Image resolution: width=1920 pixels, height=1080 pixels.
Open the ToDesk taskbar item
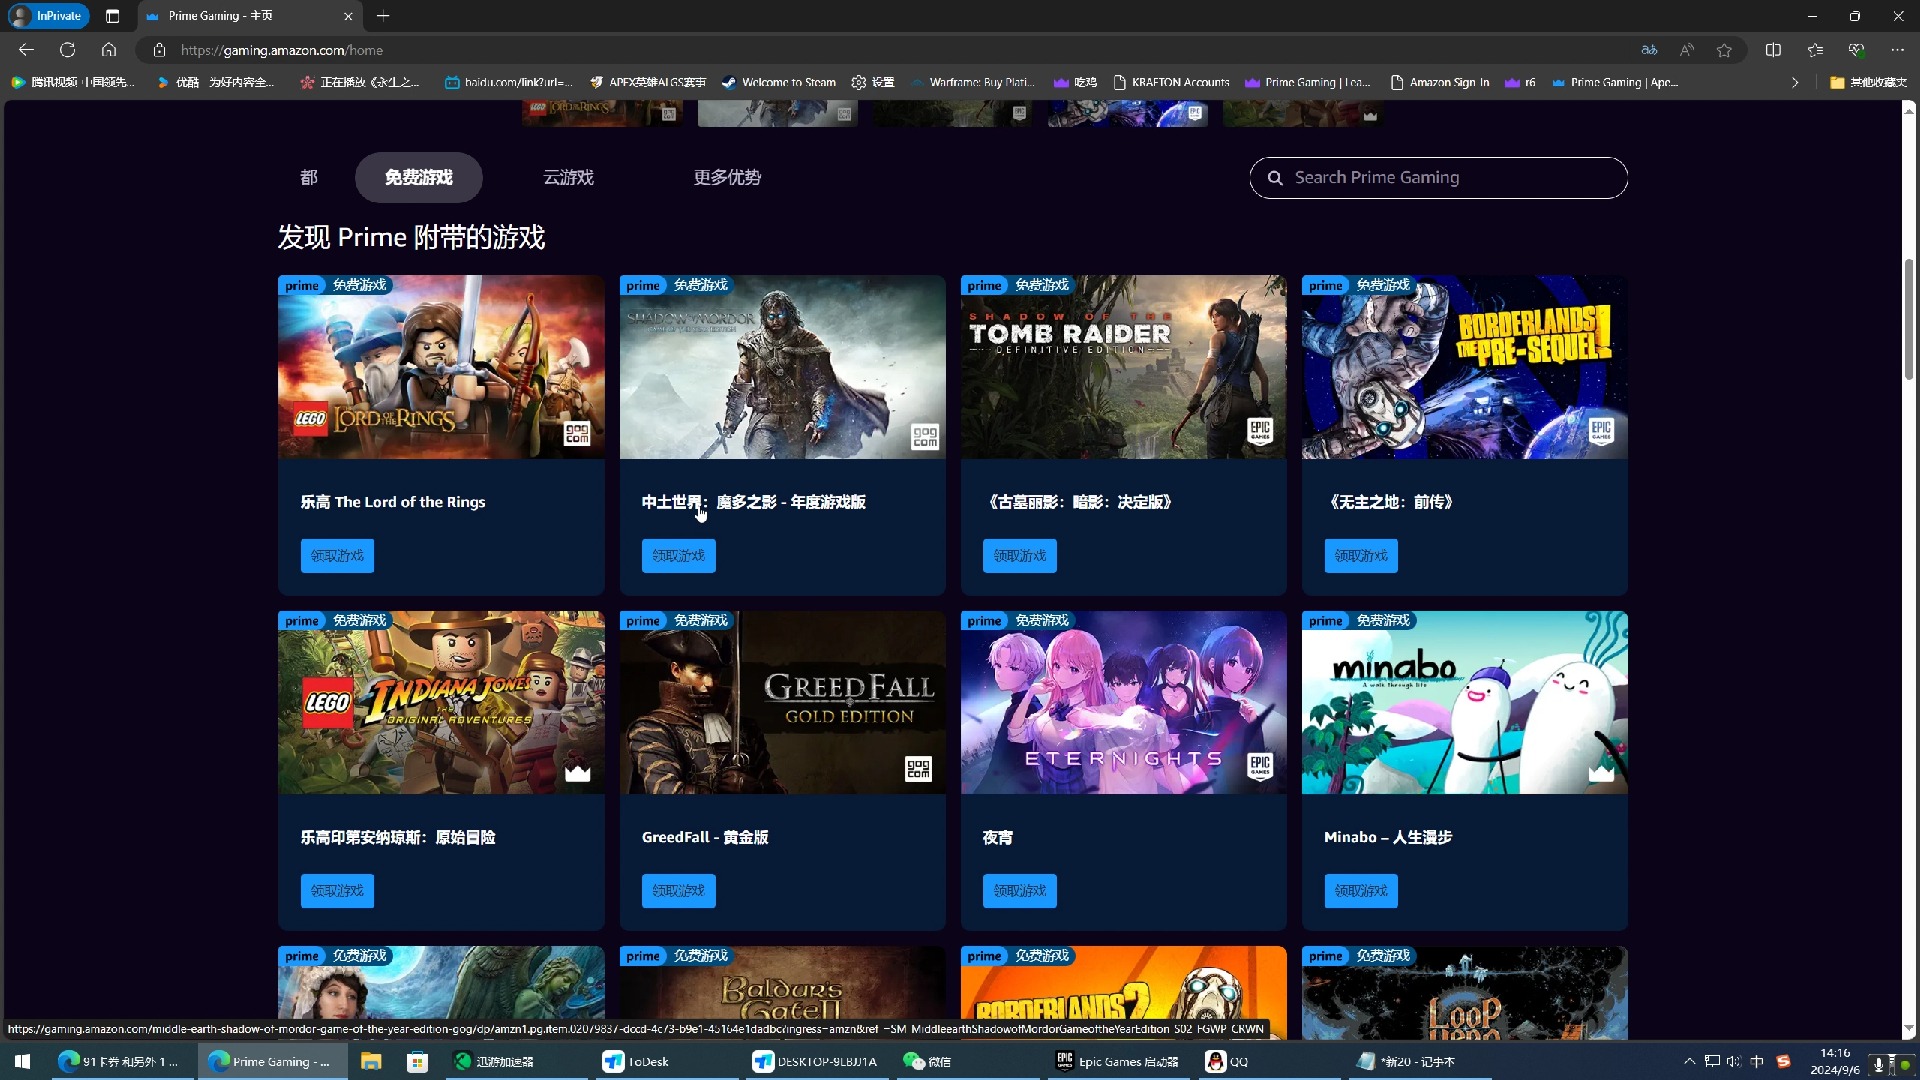(x=636, y=1061)
